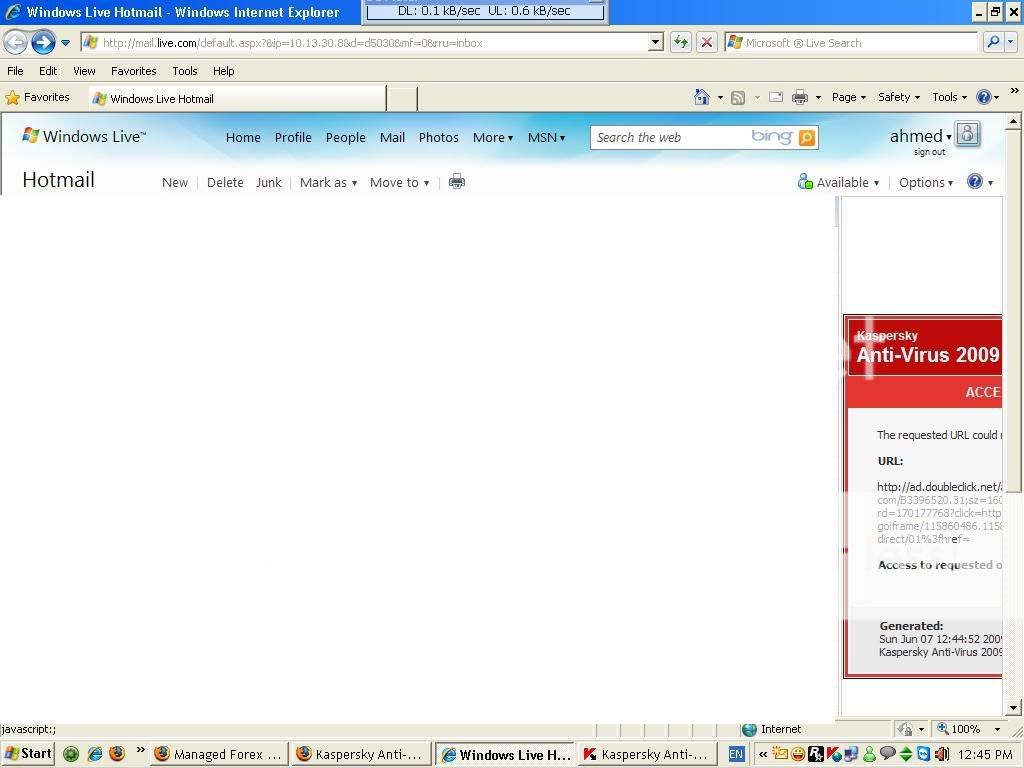Viewport: 1024px width, 768px height.
Task: Open the command bar Tools dropdown
Action: (950, 97)
